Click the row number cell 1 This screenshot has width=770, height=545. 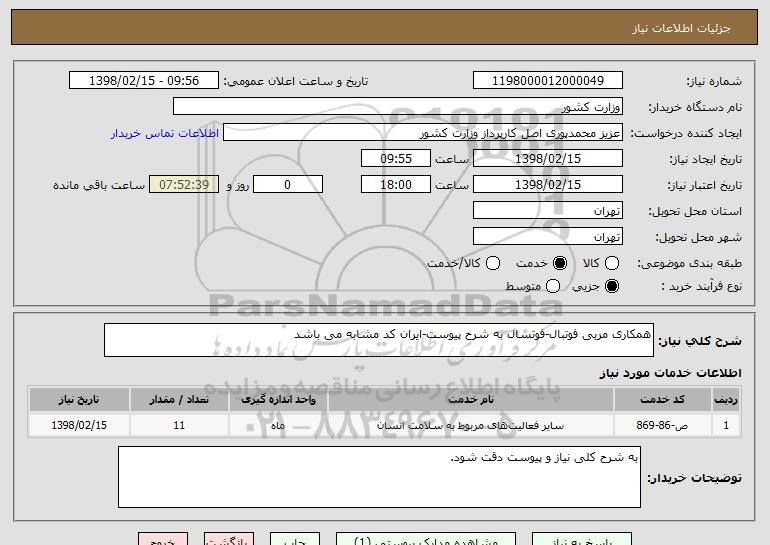726,425
